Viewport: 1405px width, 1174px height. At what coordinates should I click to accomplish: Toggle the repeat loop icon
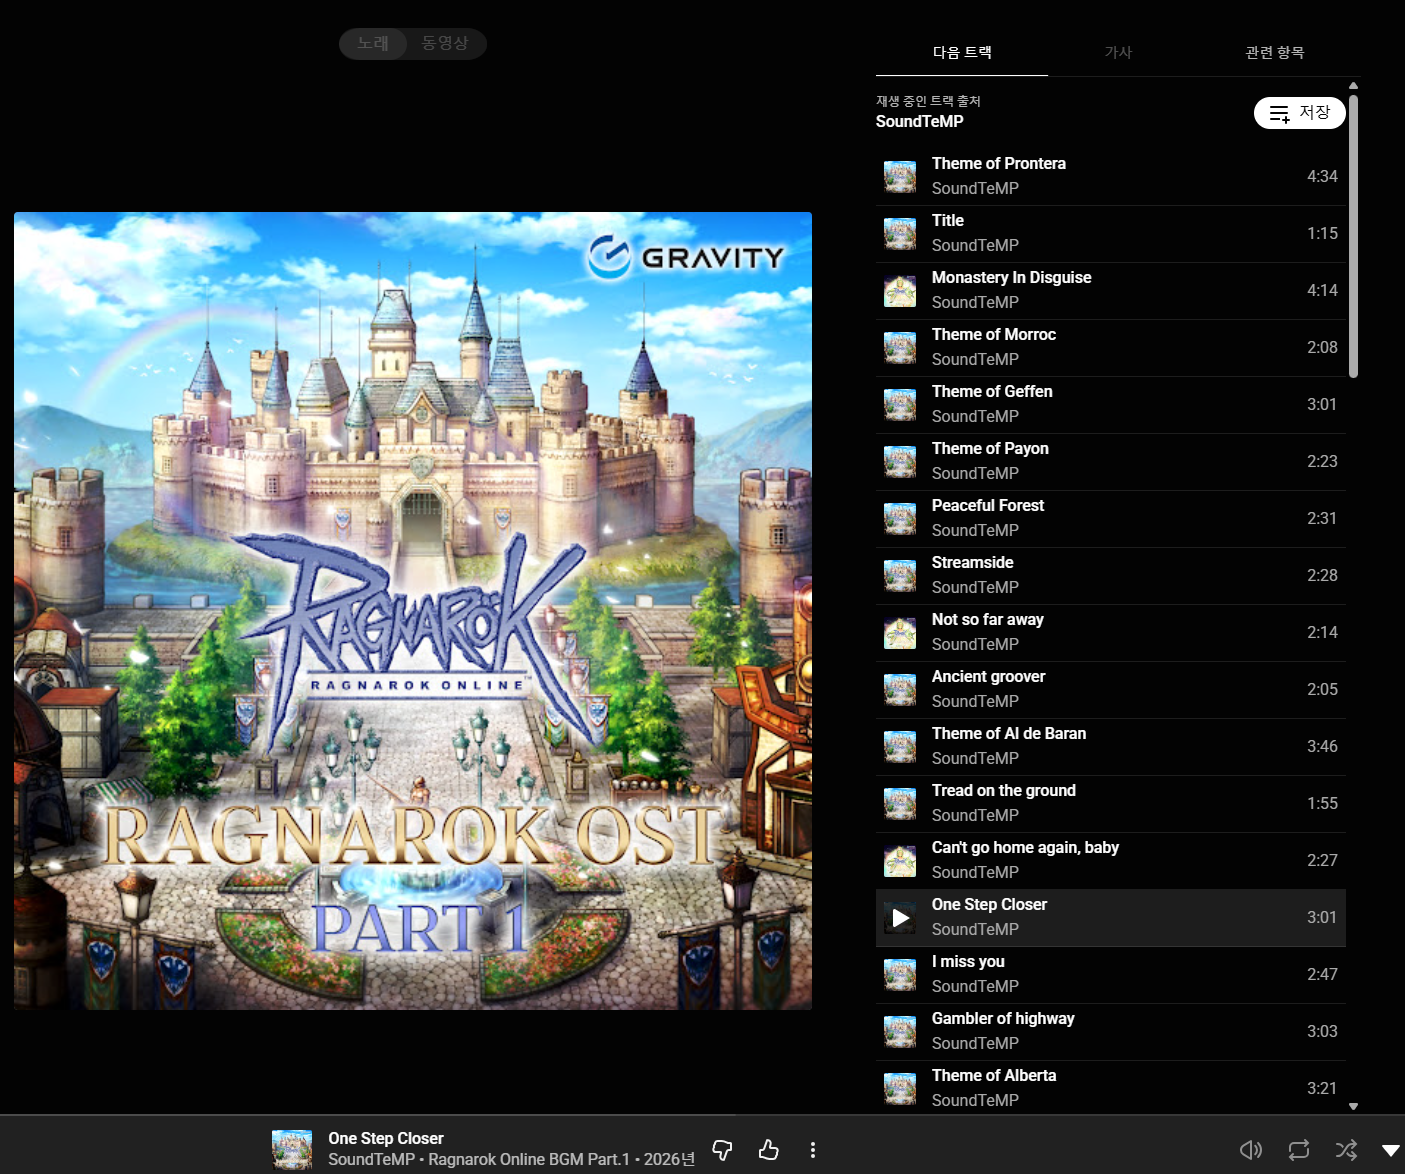1299,1150
